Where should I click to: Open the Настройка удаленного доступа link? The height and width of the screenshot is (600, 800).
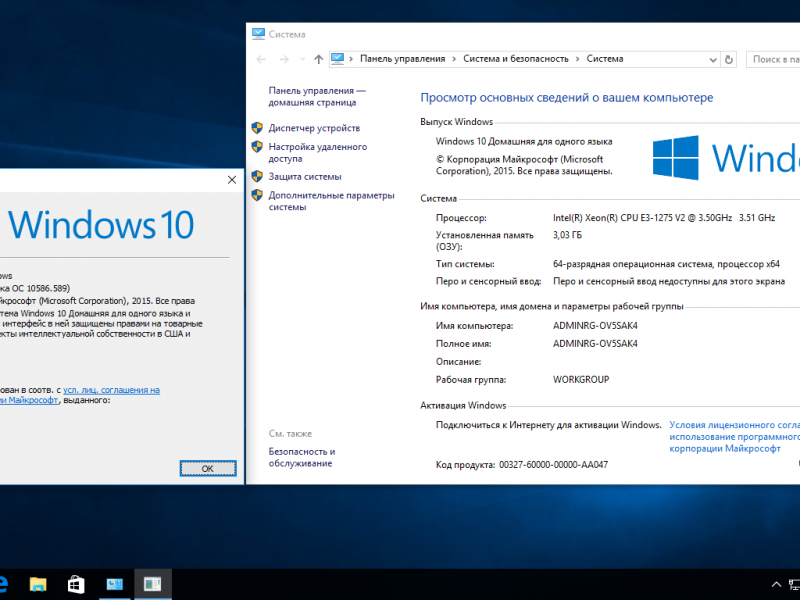(317, 153)
